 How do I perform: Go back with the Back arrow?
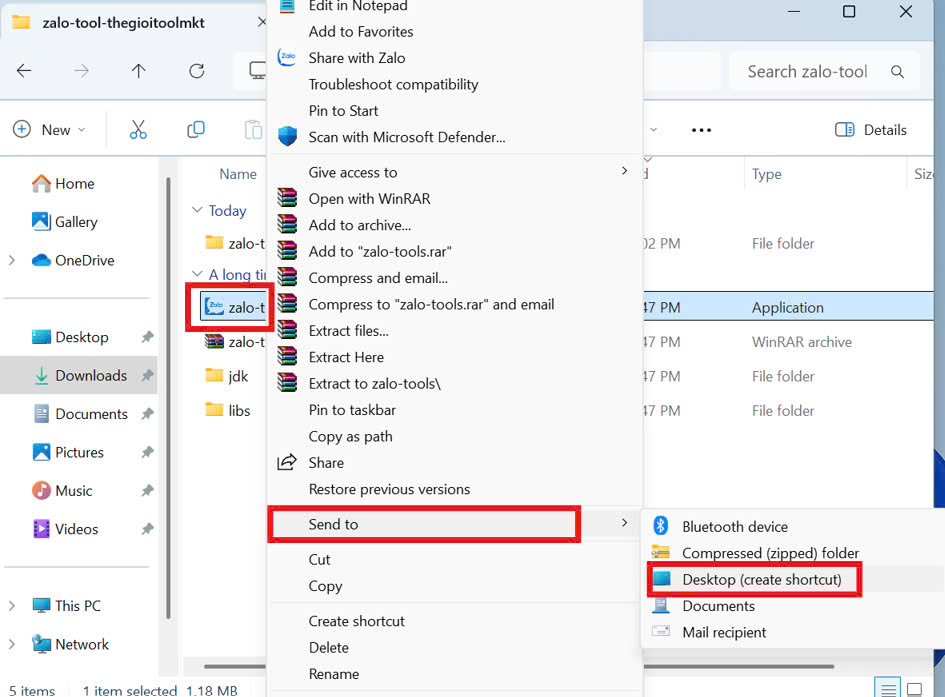(24, 71)
